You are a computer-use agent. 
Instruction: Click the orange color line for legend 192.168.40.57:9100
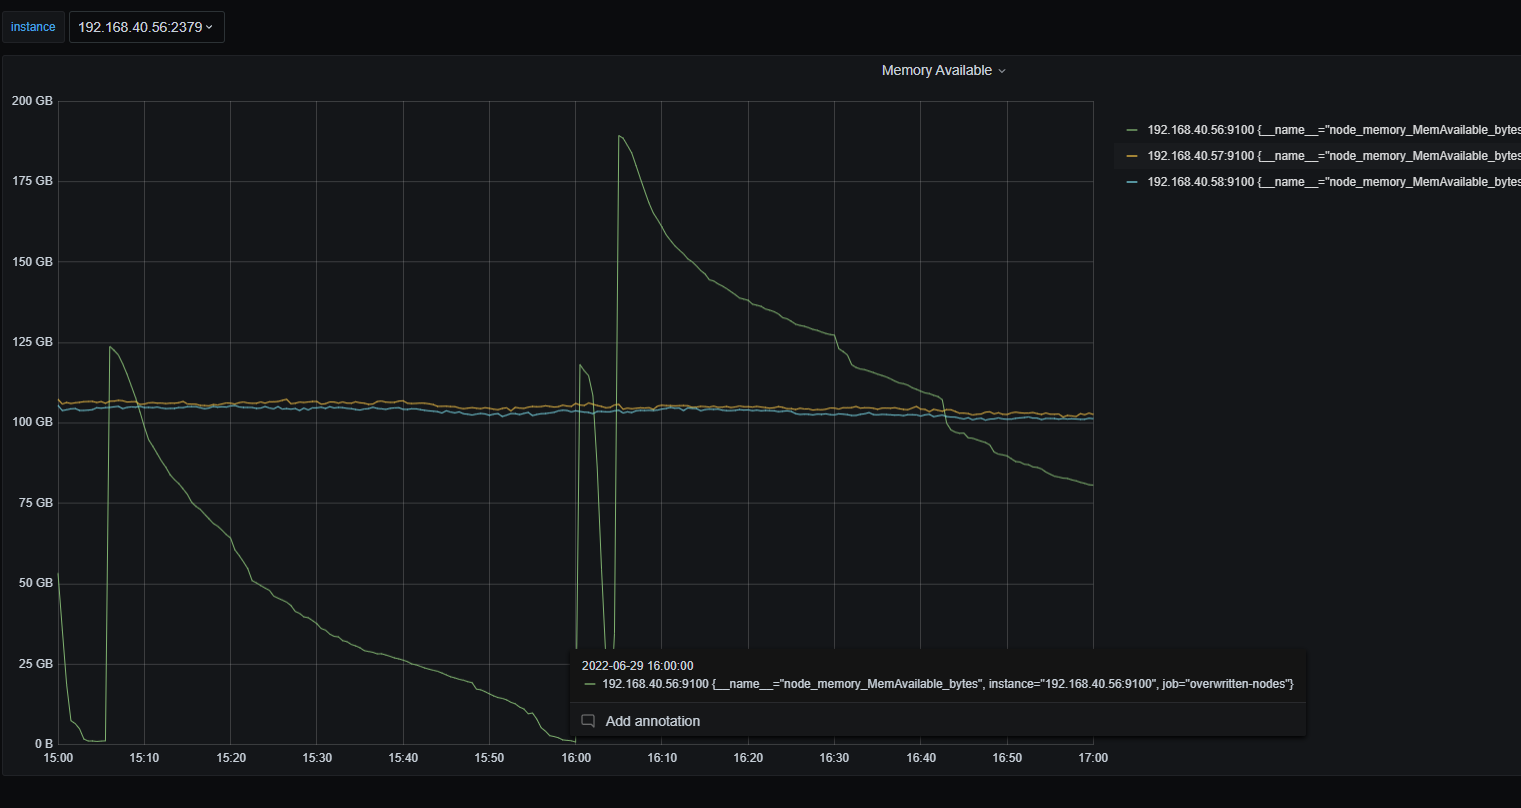pos(1132,156)
